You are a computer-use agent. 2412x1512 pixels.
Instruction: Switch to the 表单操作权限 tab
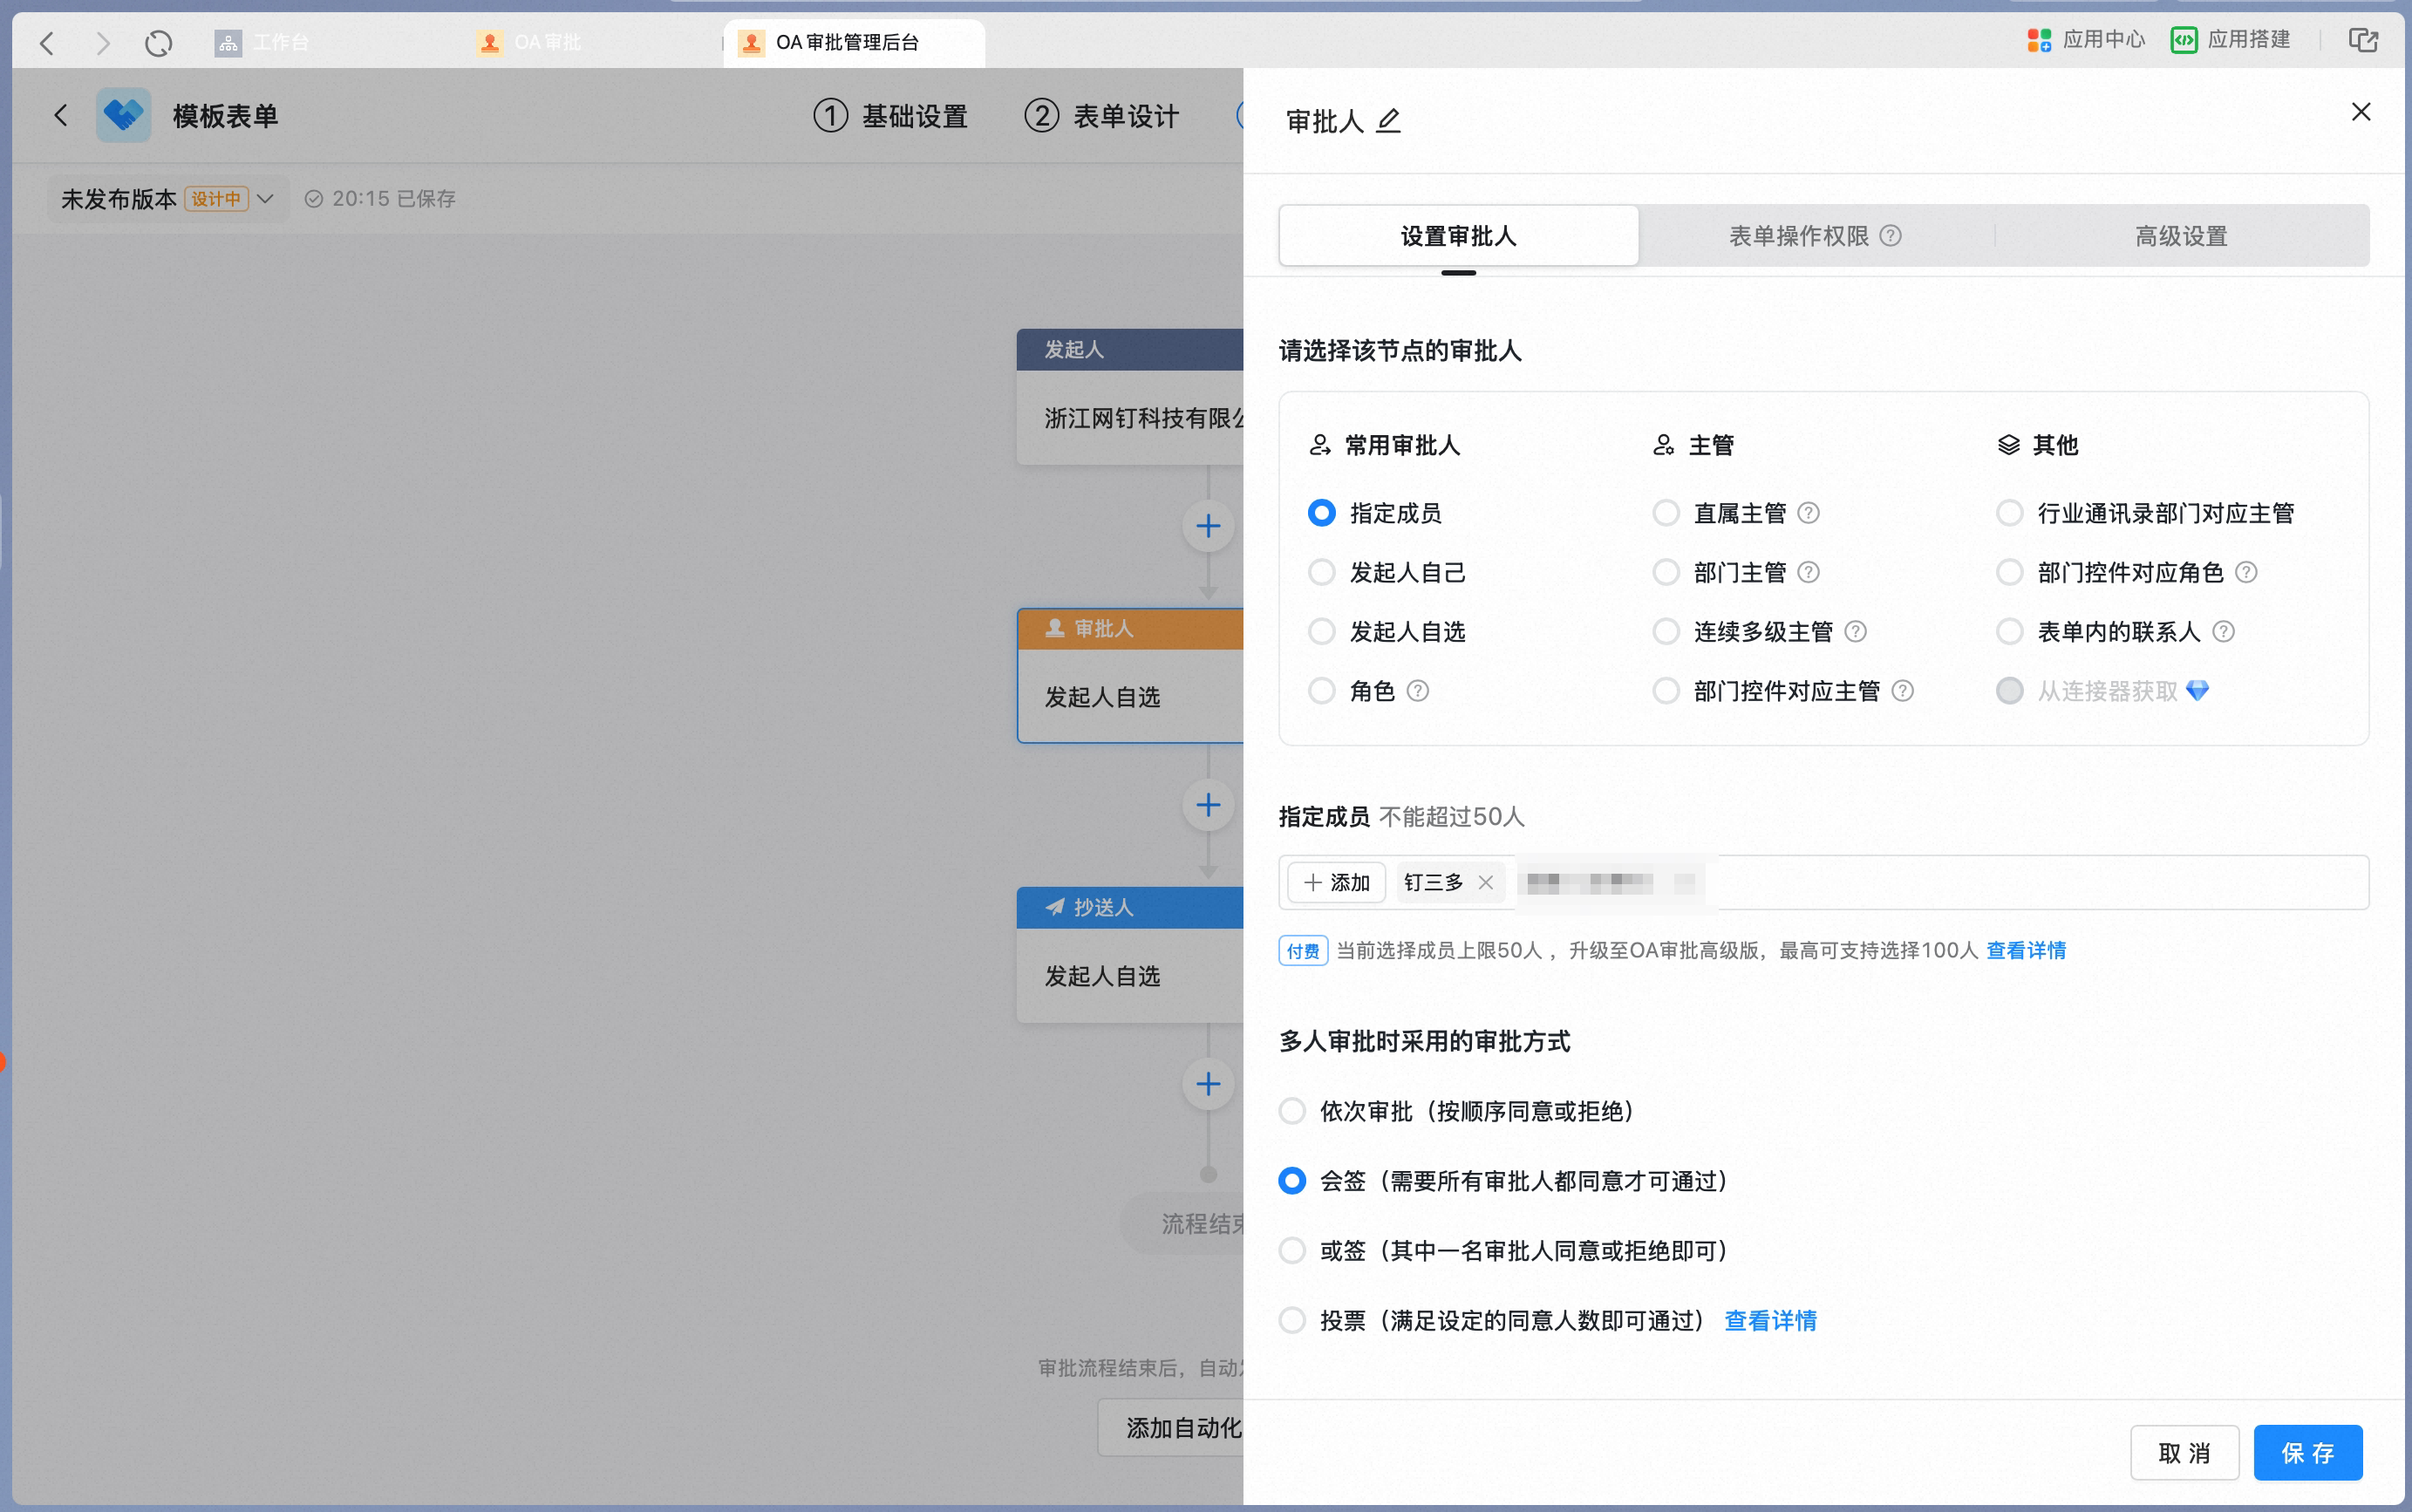(x=1815, y=236)
